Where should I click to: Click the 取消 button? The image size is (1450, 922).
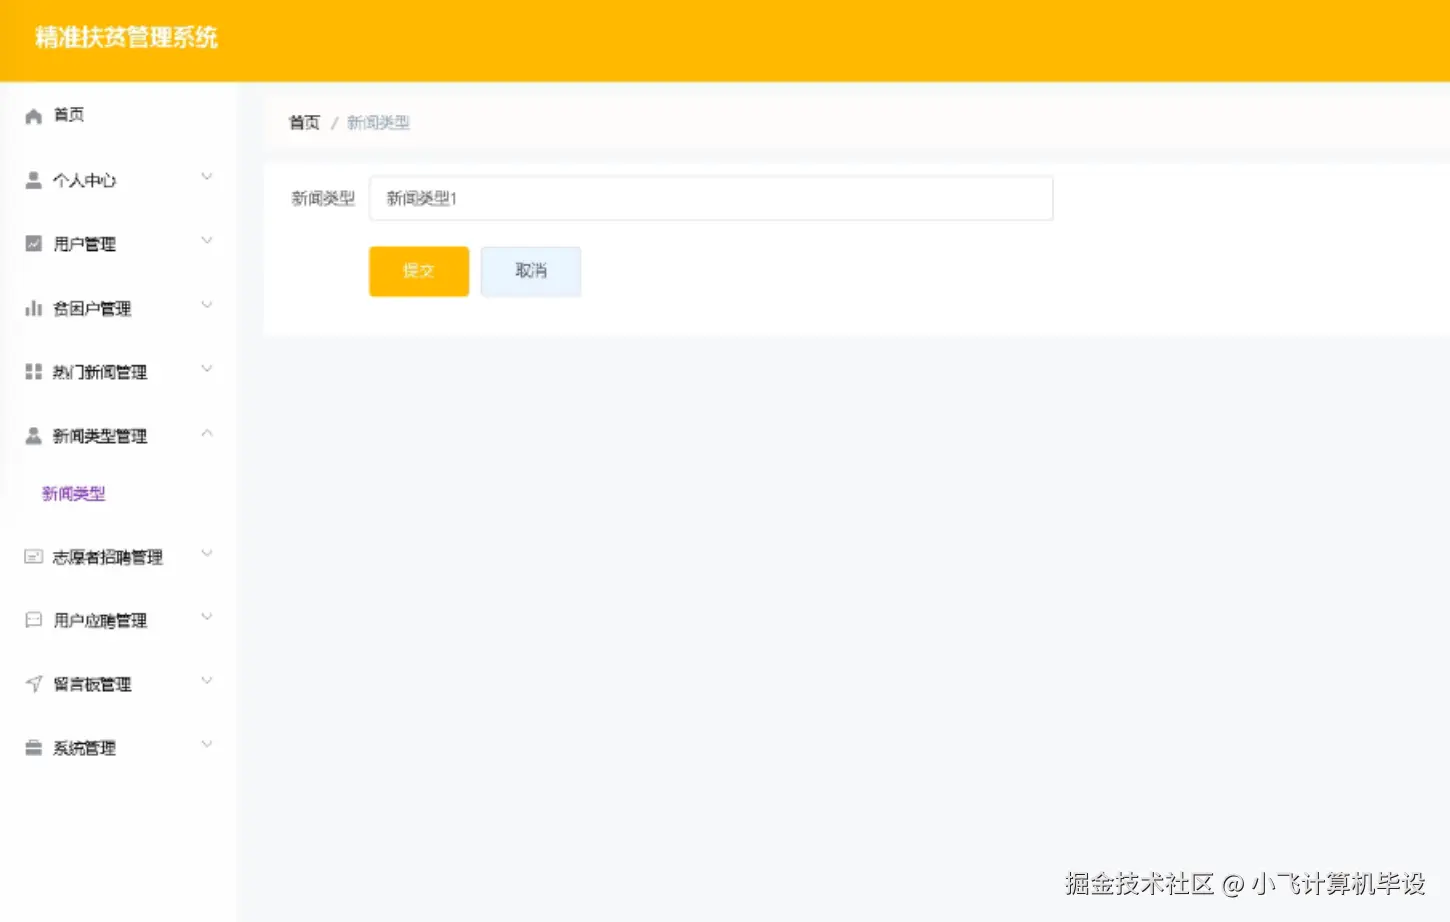(531, 271)
